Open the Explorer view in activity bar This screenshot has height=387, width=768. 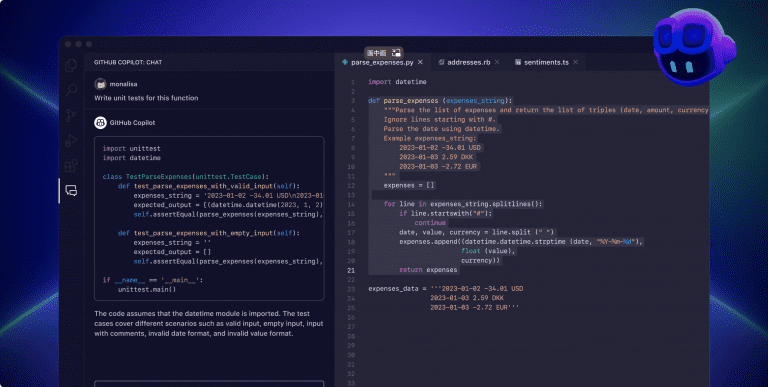pos(72,65)
